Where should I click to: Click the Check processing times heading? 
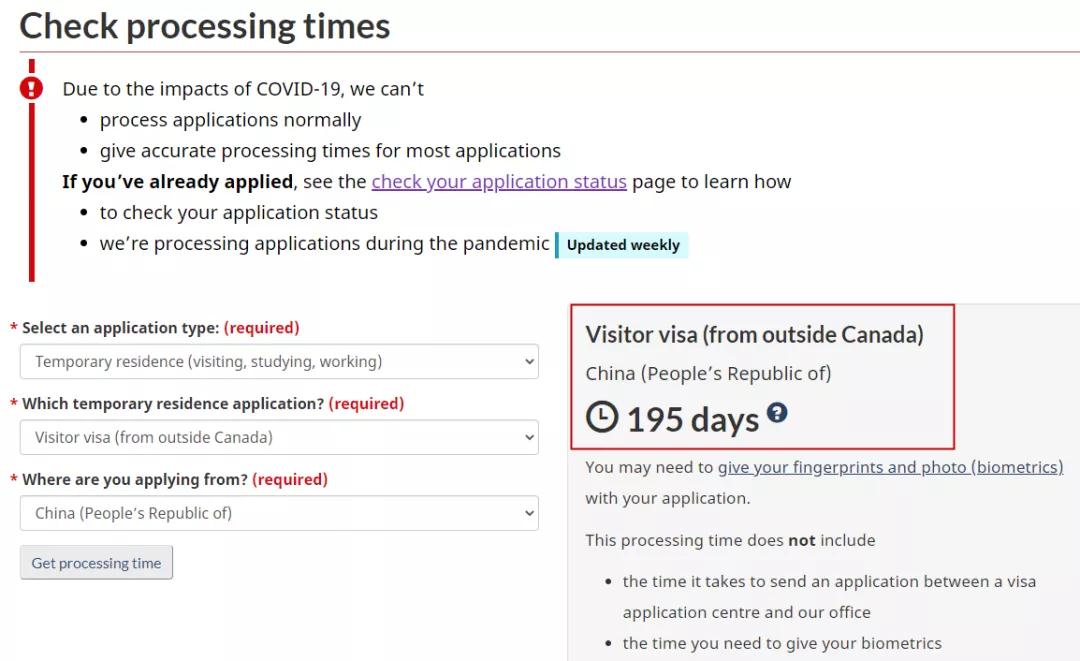205,26
